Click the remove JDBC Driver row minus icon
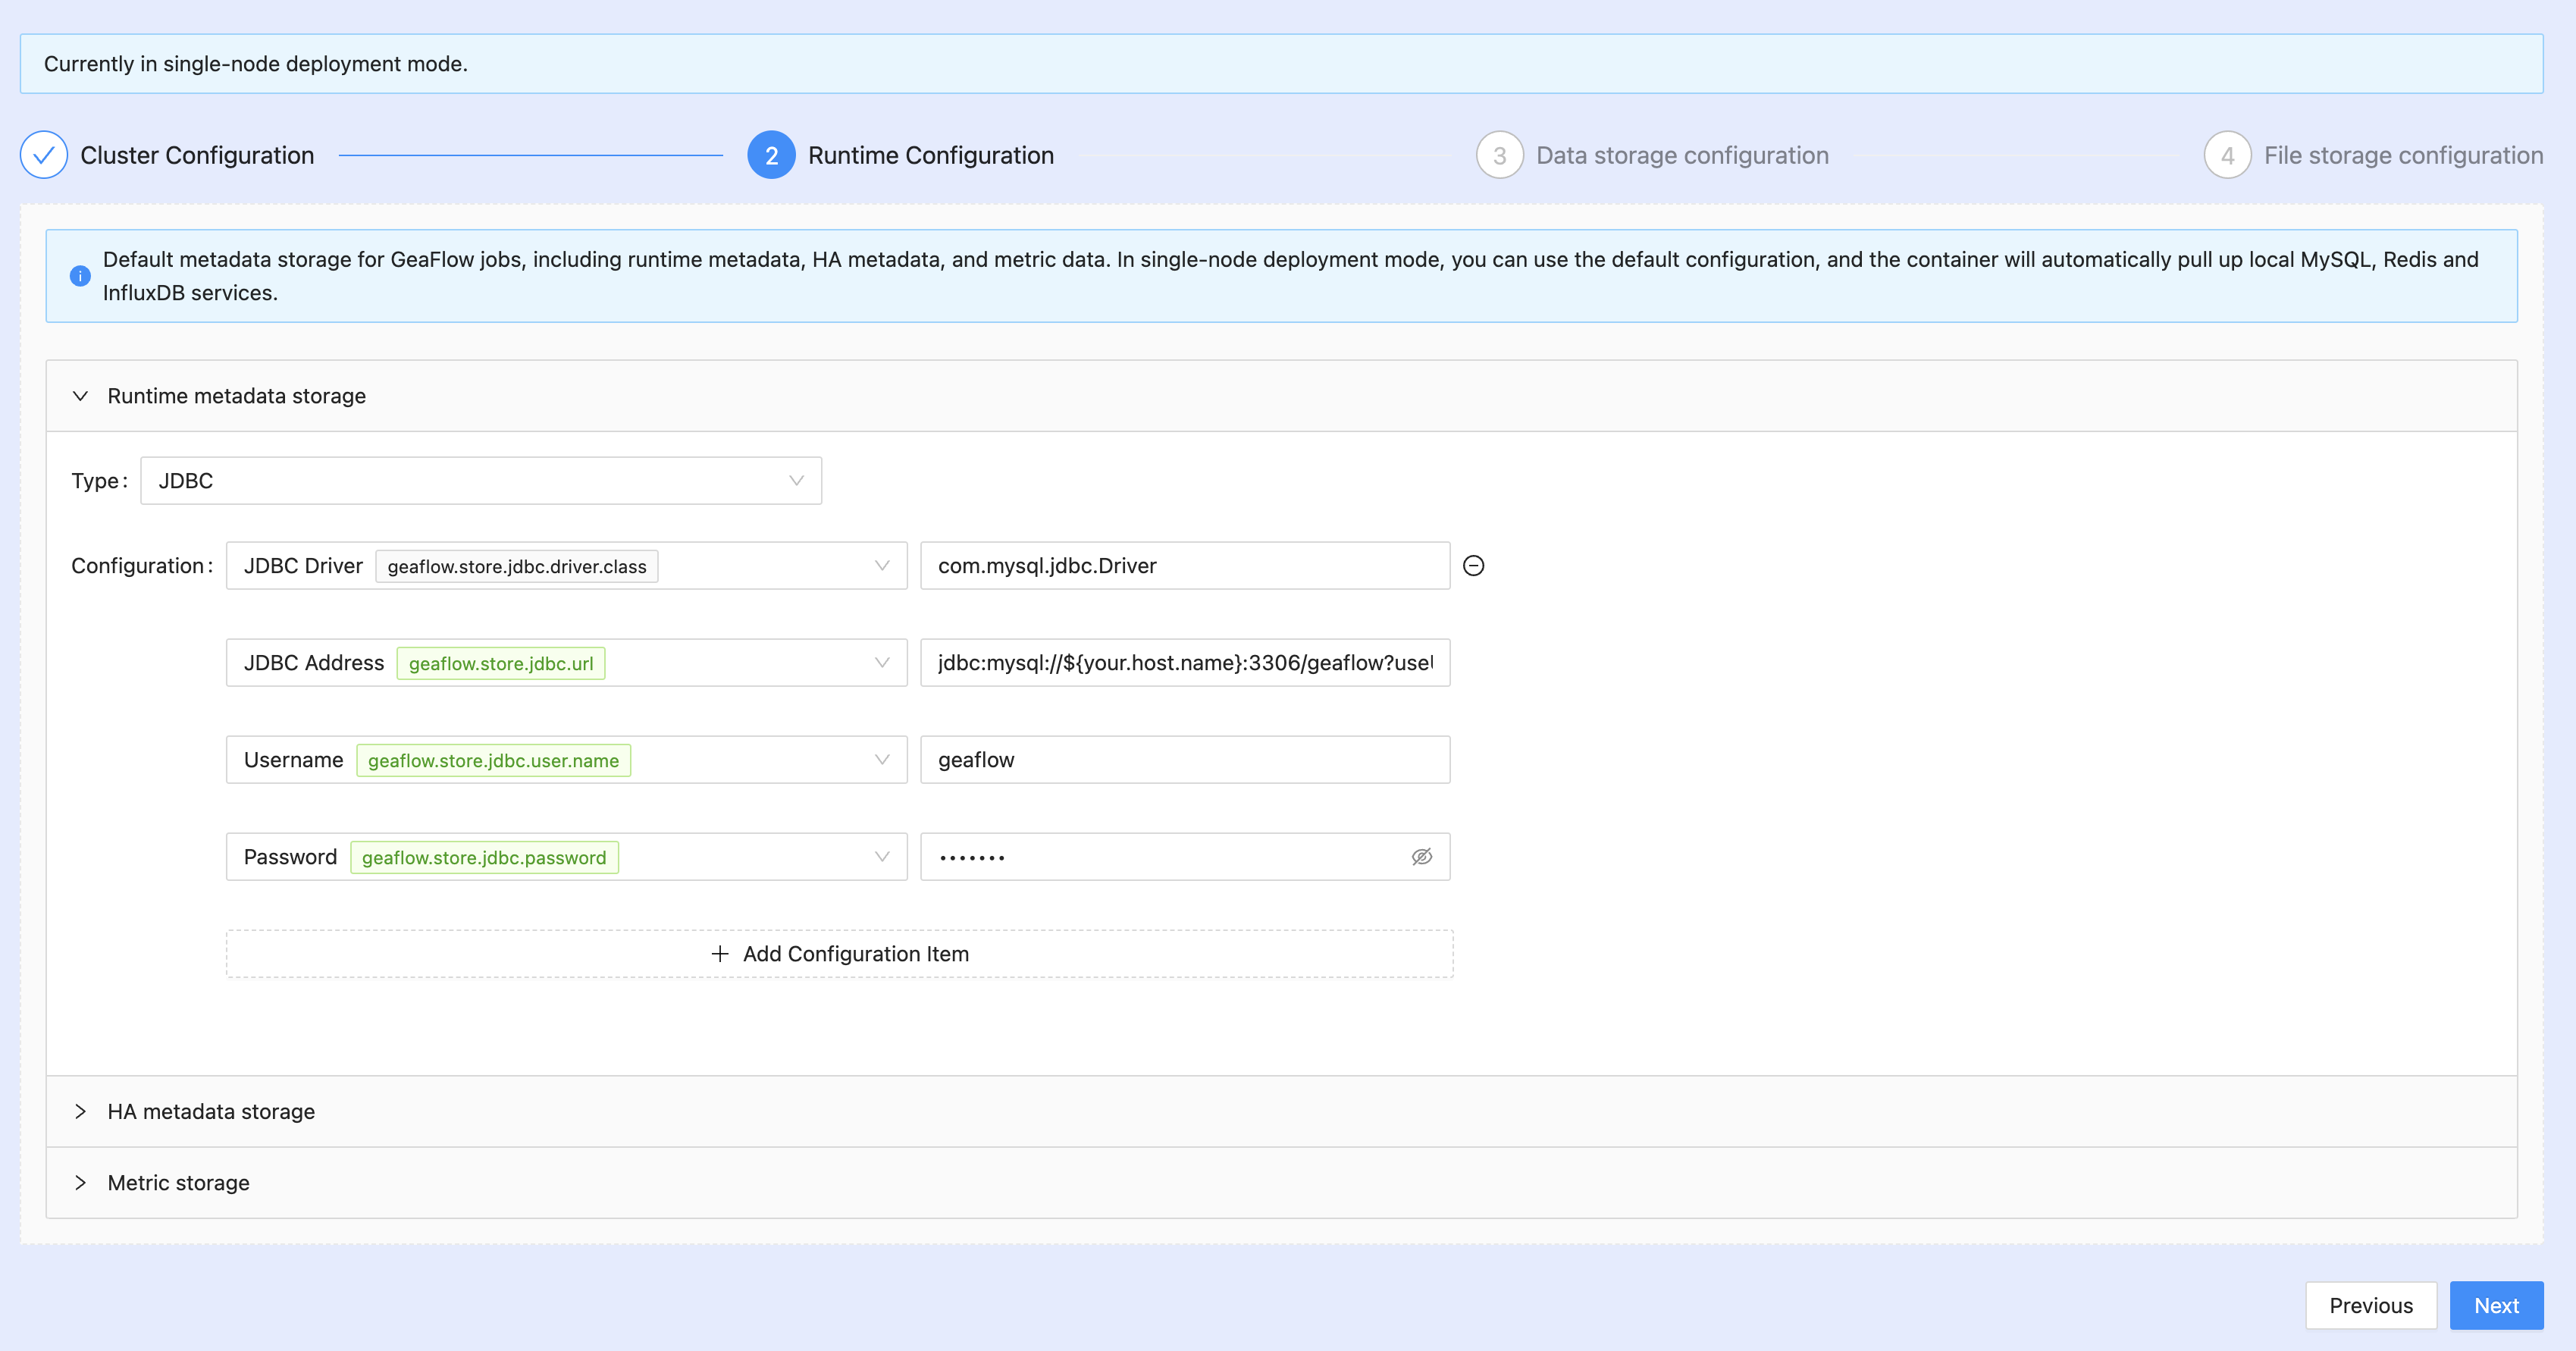2576x1351 pixels. tap(1473, 566)
